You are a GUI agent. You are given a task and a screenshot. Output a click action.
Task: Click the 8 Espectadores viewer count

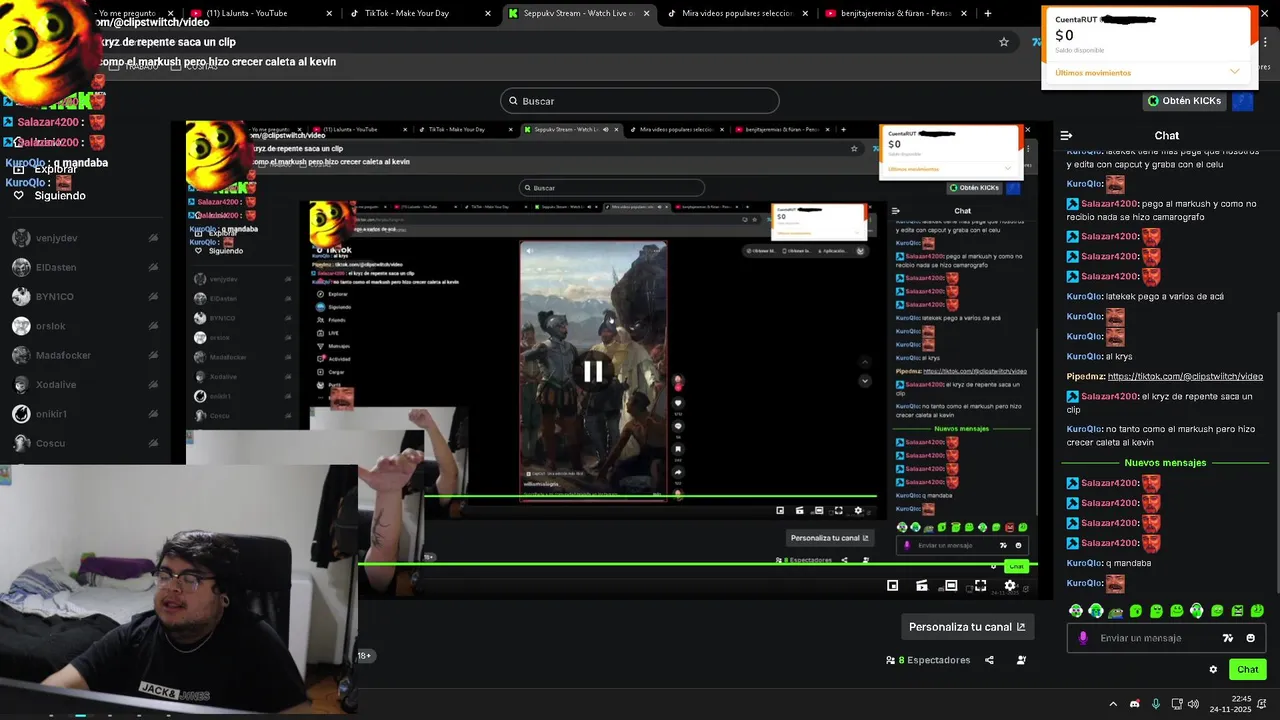(x=928, y=660)
